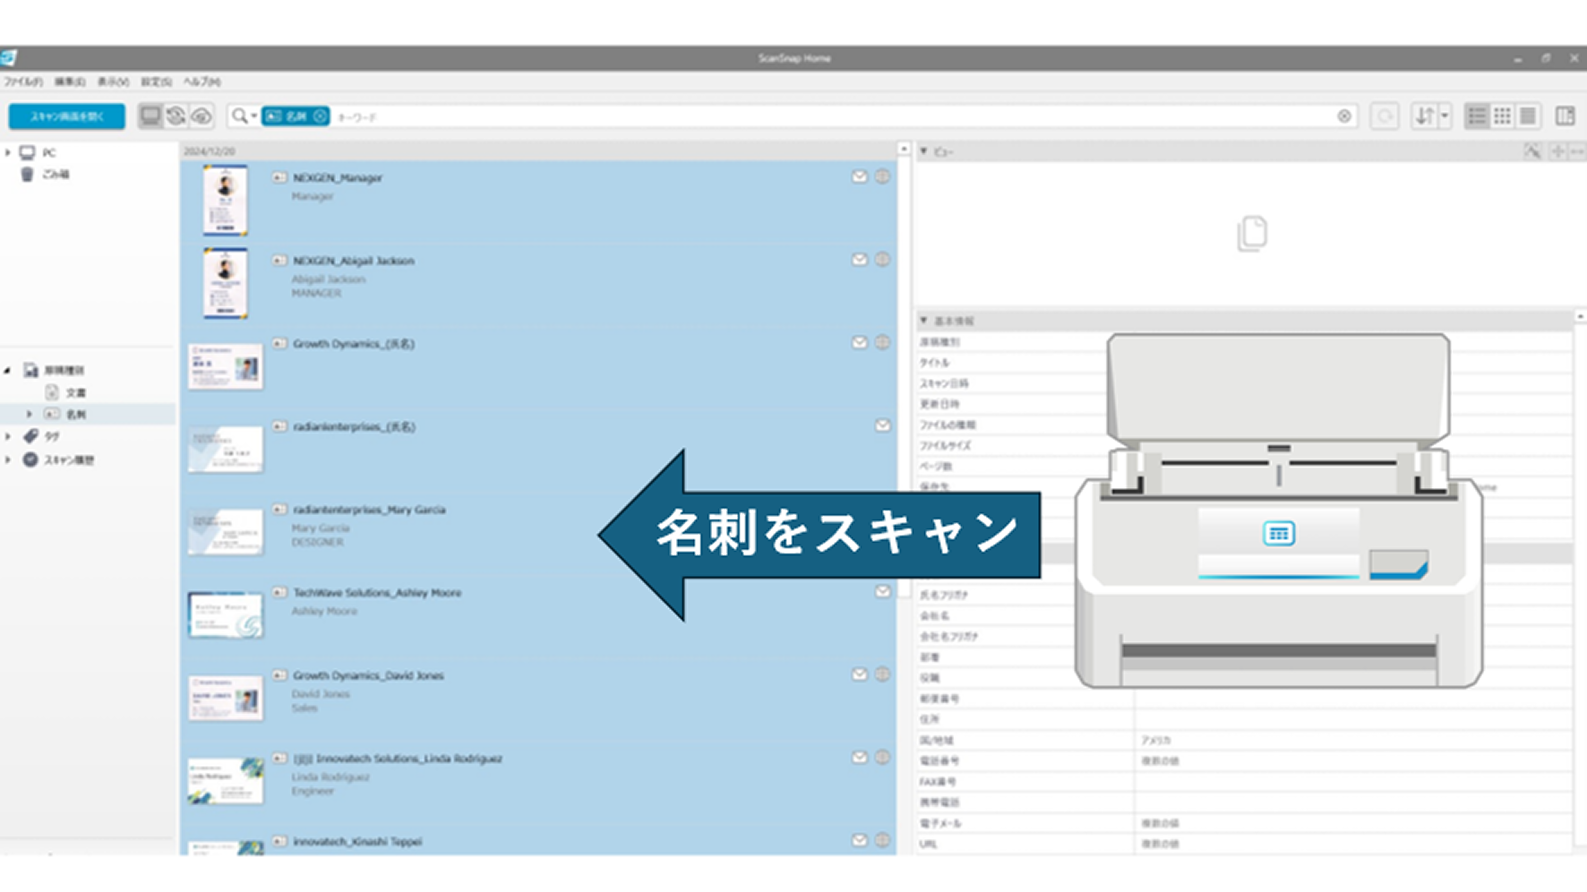Click the mail icon on Innovatech Solutions_Linda Rodriguez row
1587x892 pixels.
[859, 758]
